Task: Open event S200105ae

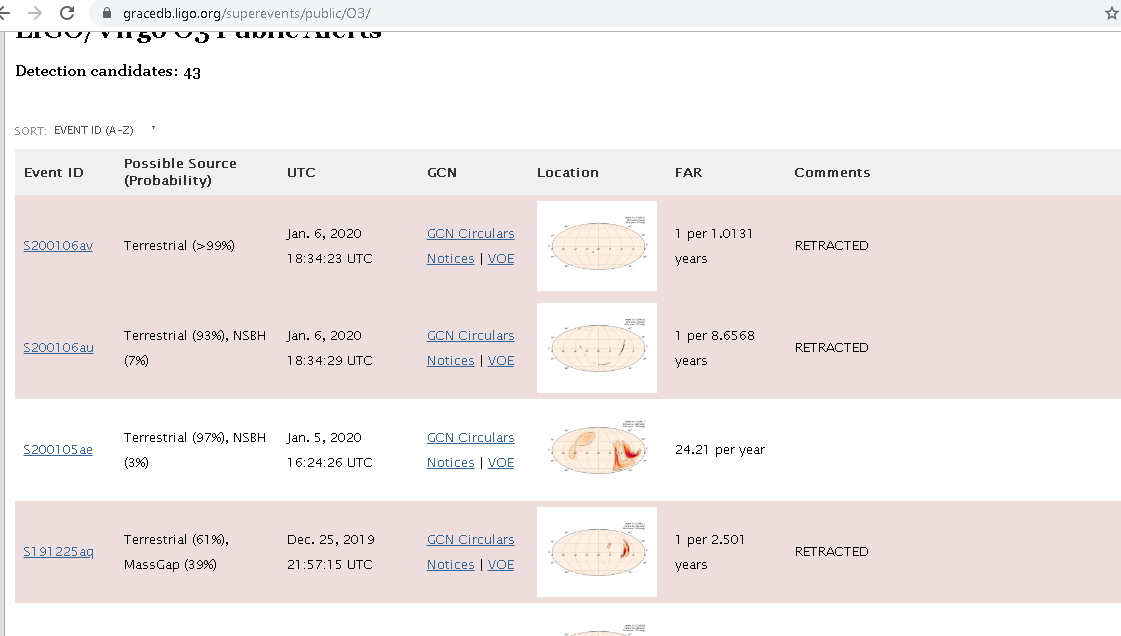Action: click(x=58, y=449)
